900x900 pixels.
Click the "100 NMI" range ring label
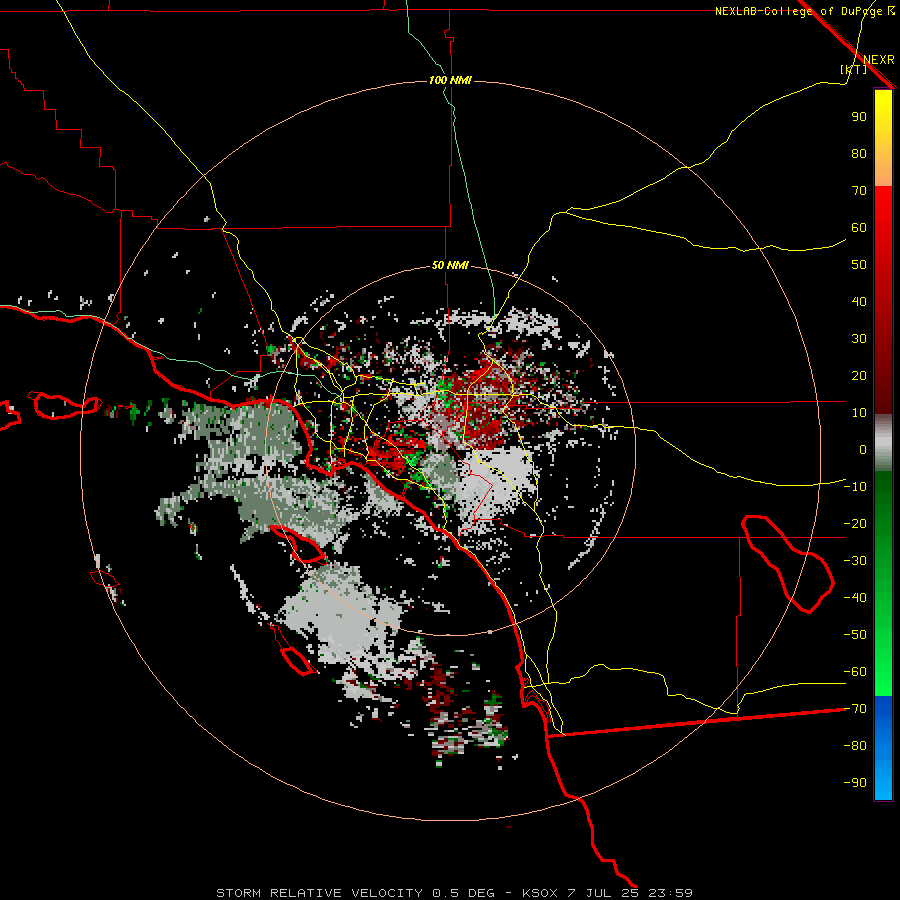point(450,80)
